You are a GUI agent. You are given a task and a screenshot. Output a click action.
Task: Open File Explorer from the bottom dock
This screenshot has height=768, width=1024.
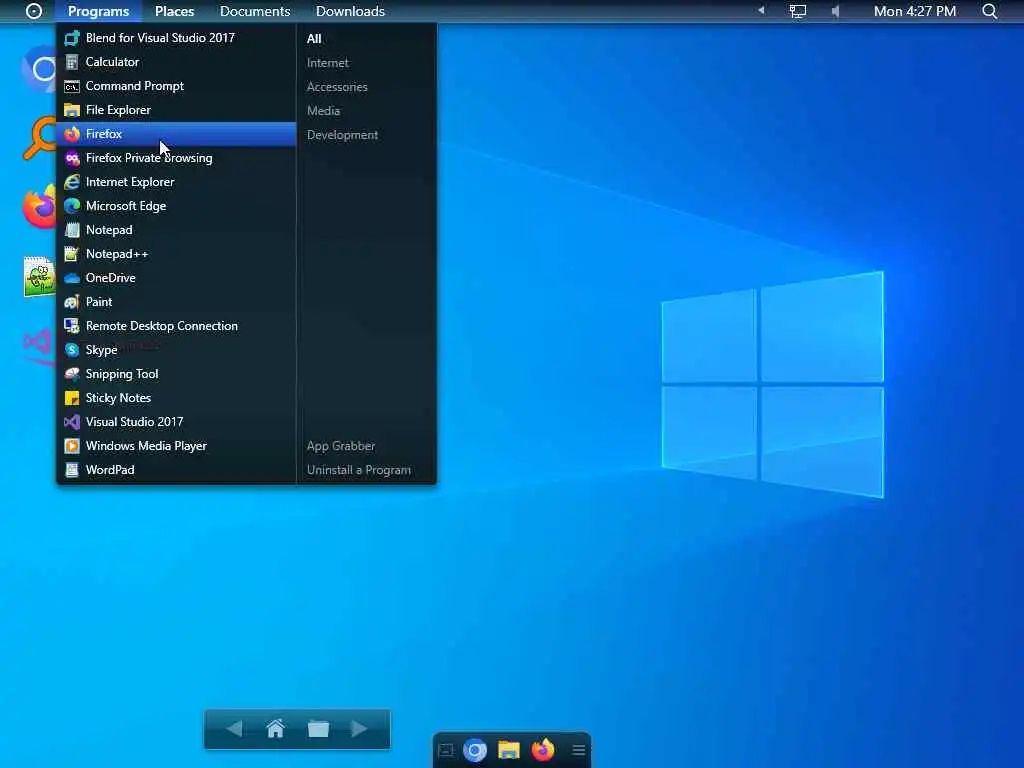tap(509, 750)
